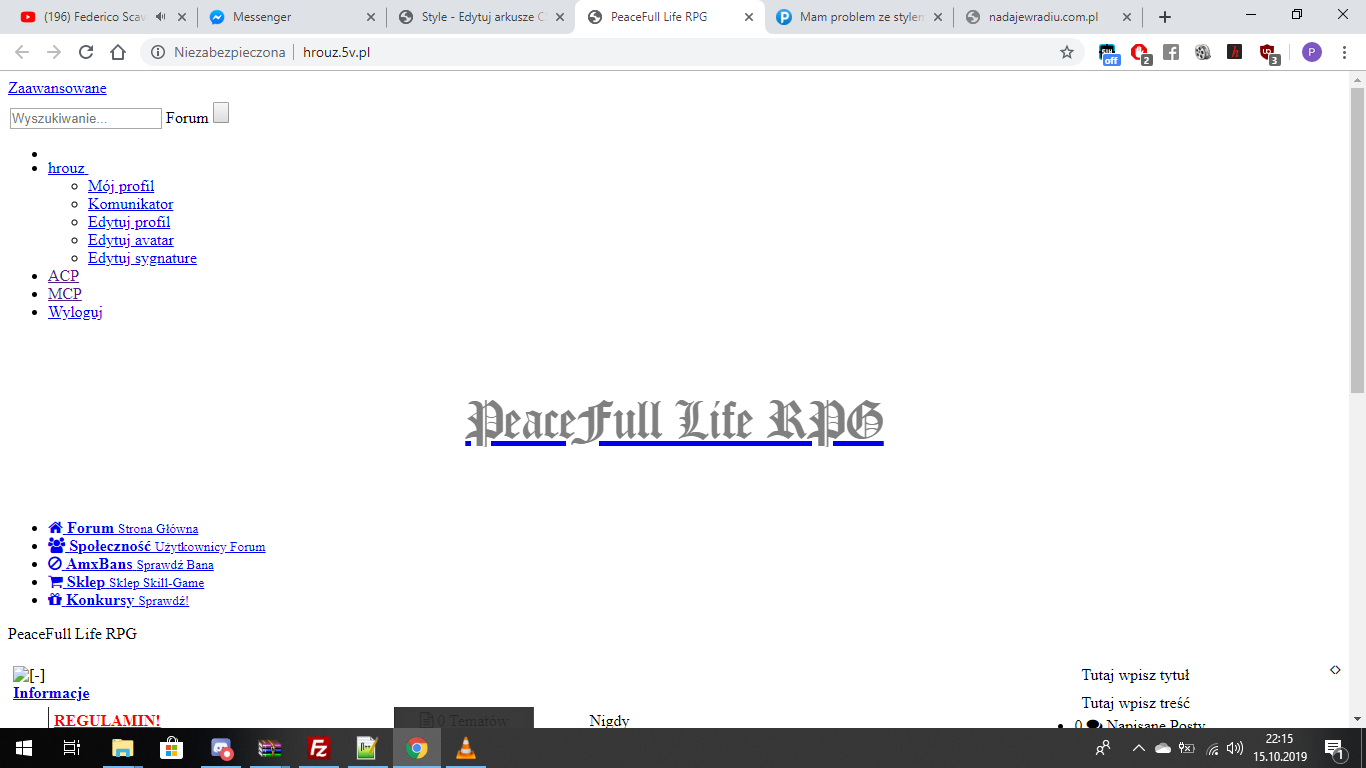Click the Wyloguj logout link
The width and height of the screenshot is (1366, 768).
pos(75,312)
